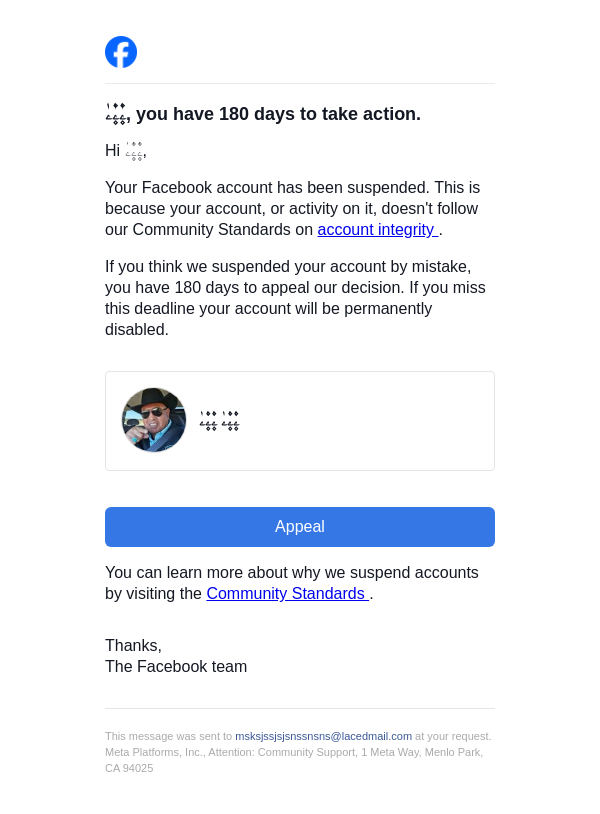Image resolution: width=600 pixels, height=814 pixels.
Task: Click the Meta Platforms address footer text
Action: point(293,752)
